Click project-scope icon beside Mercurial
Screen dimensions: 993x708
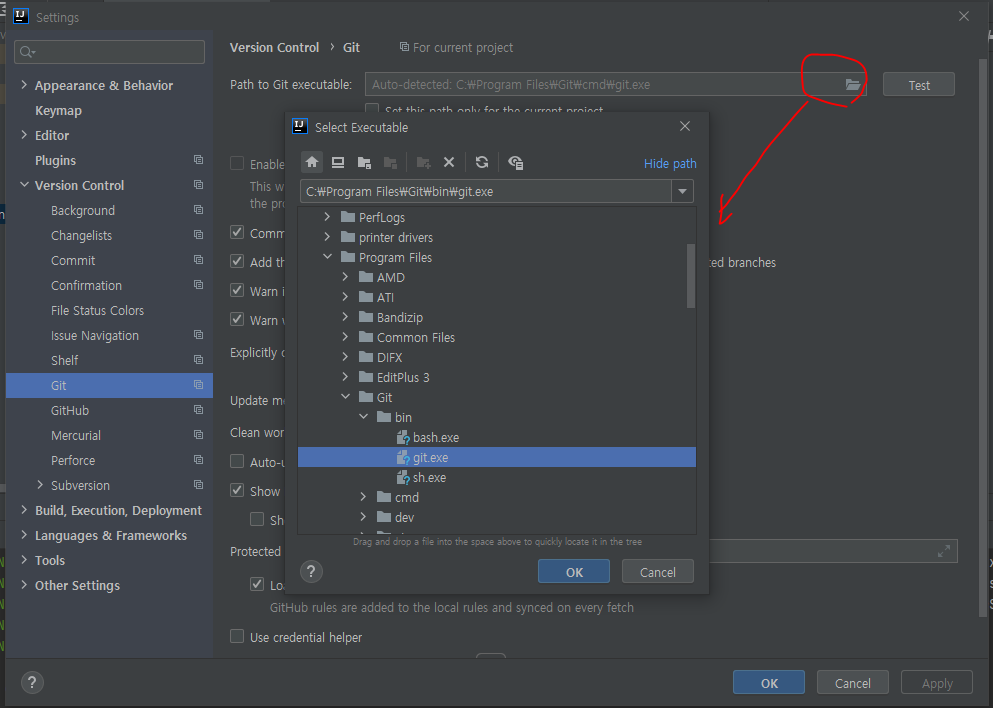tap(198, 435)
